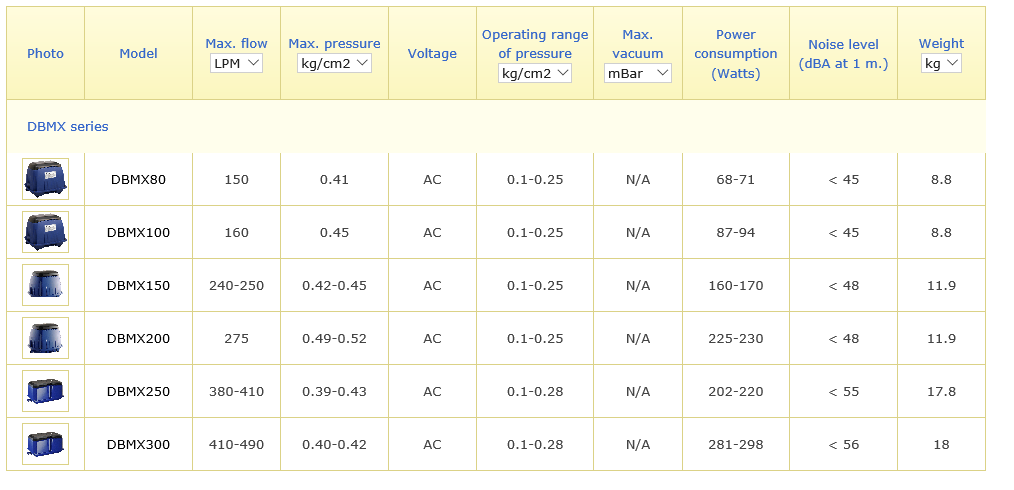This screenshot has width=1014, height=490.
Task: Expand the Weight kg unit dropdown
Action: click(x=941, y=63)
